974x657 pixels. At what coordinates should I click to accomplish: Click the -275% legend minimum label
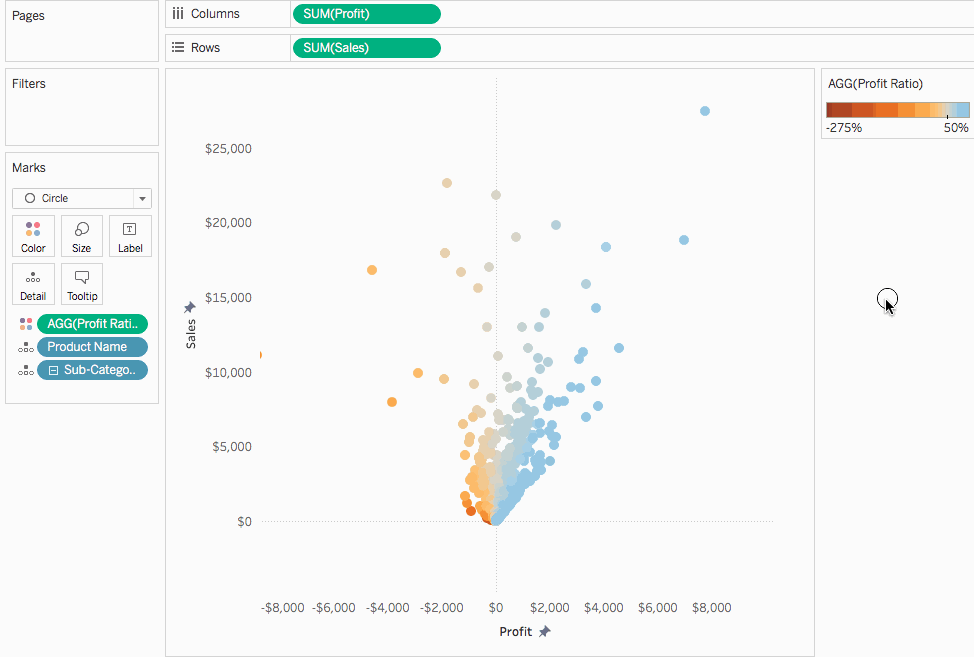coord(844,128)
